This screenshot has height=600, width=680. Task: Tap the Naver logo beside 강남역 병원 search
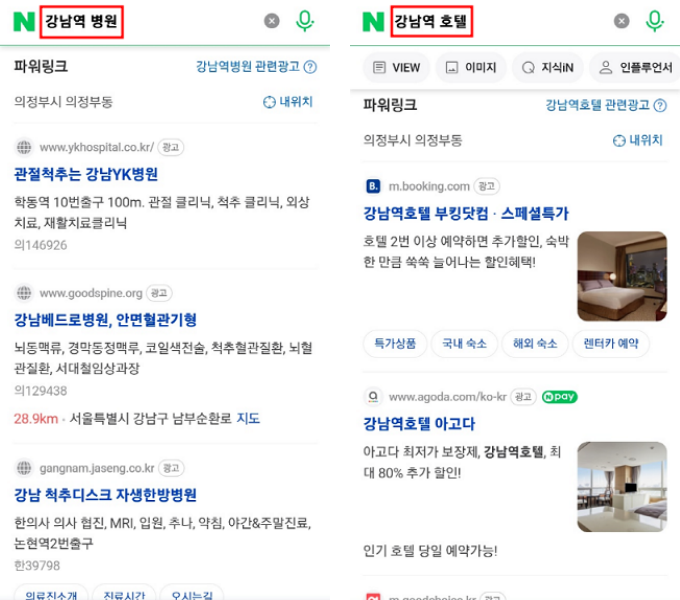point(24,21)
